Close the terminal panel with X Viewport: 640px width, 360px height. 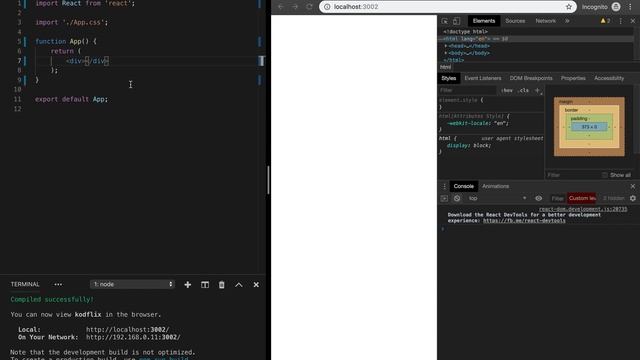256,284
